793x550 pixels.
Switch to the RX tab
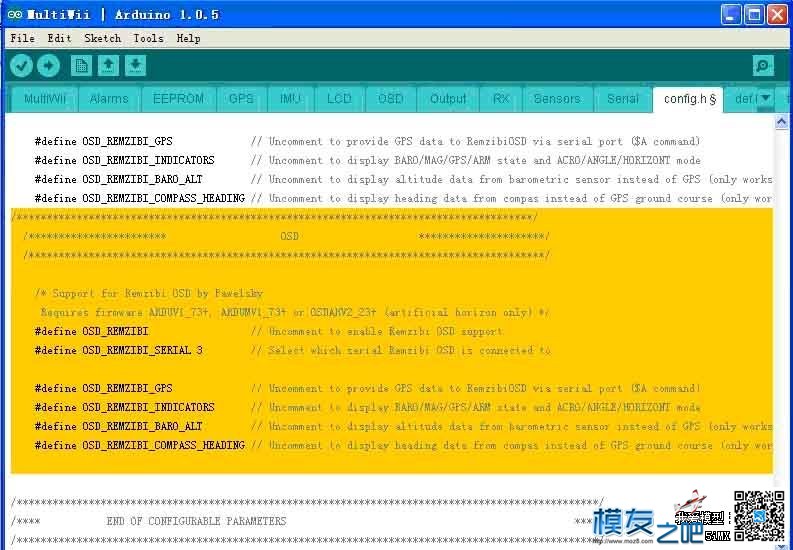click(501, 99)
